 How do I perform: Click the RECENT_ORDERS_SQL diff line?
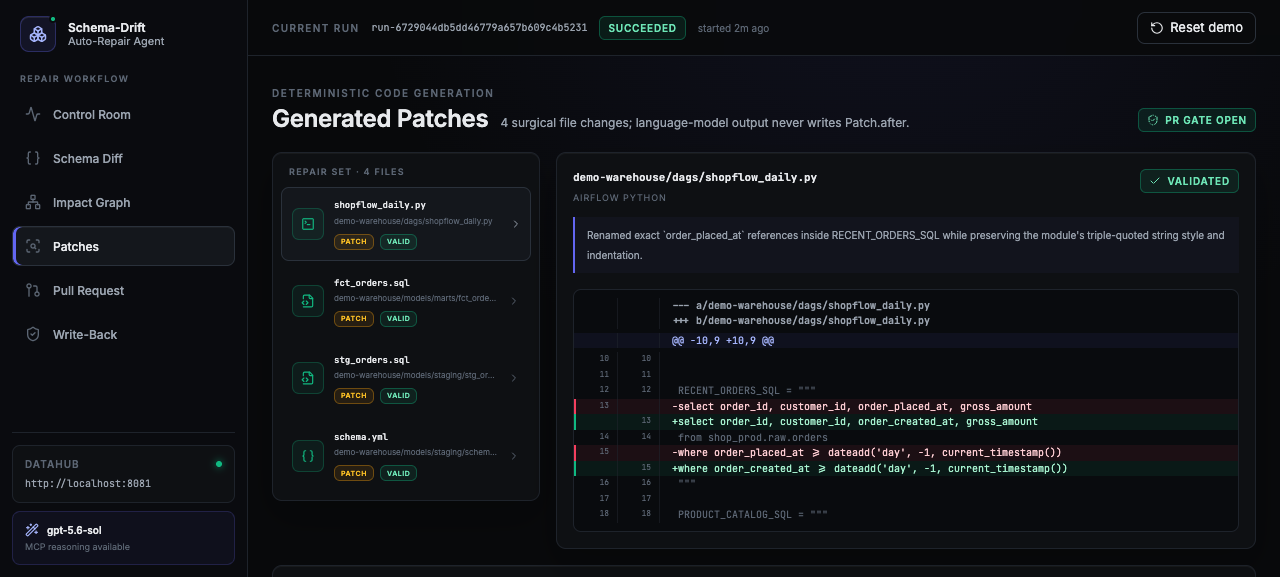point(905,390)
